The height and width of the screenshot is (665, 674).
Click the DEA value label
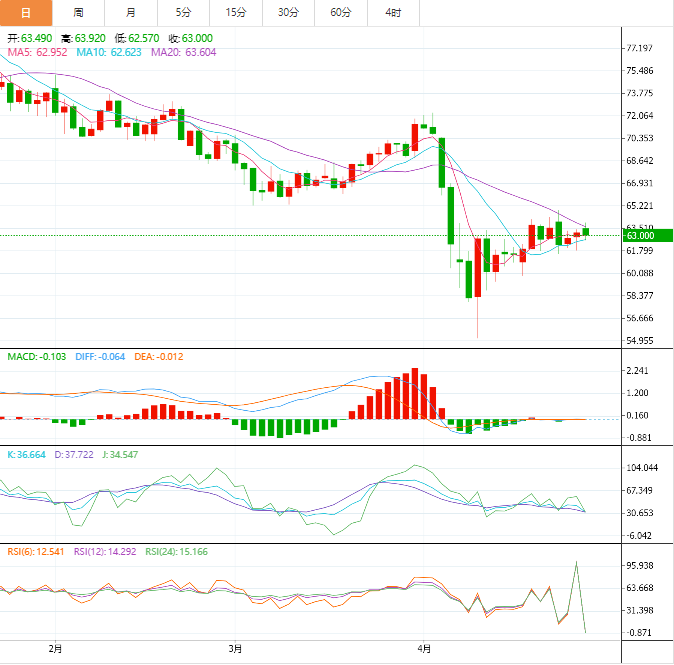click(x=158, y=356)
